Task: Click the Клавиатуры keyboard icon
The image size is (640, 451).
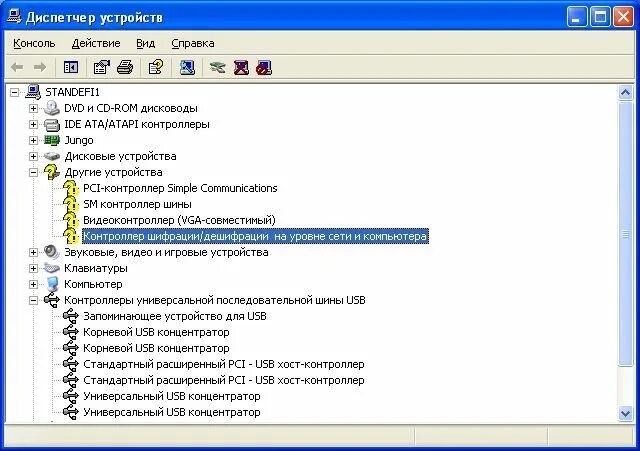Action: (52, 268)
